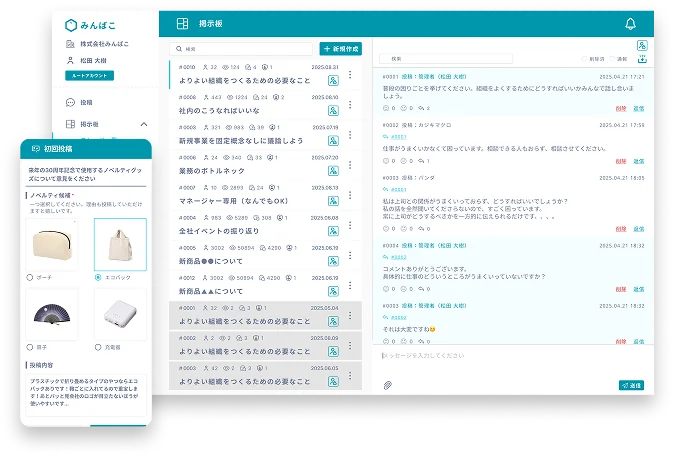Screen dimensions: 674x457
Task: Select the エコバック radio button
Action: tap(98, 278)
